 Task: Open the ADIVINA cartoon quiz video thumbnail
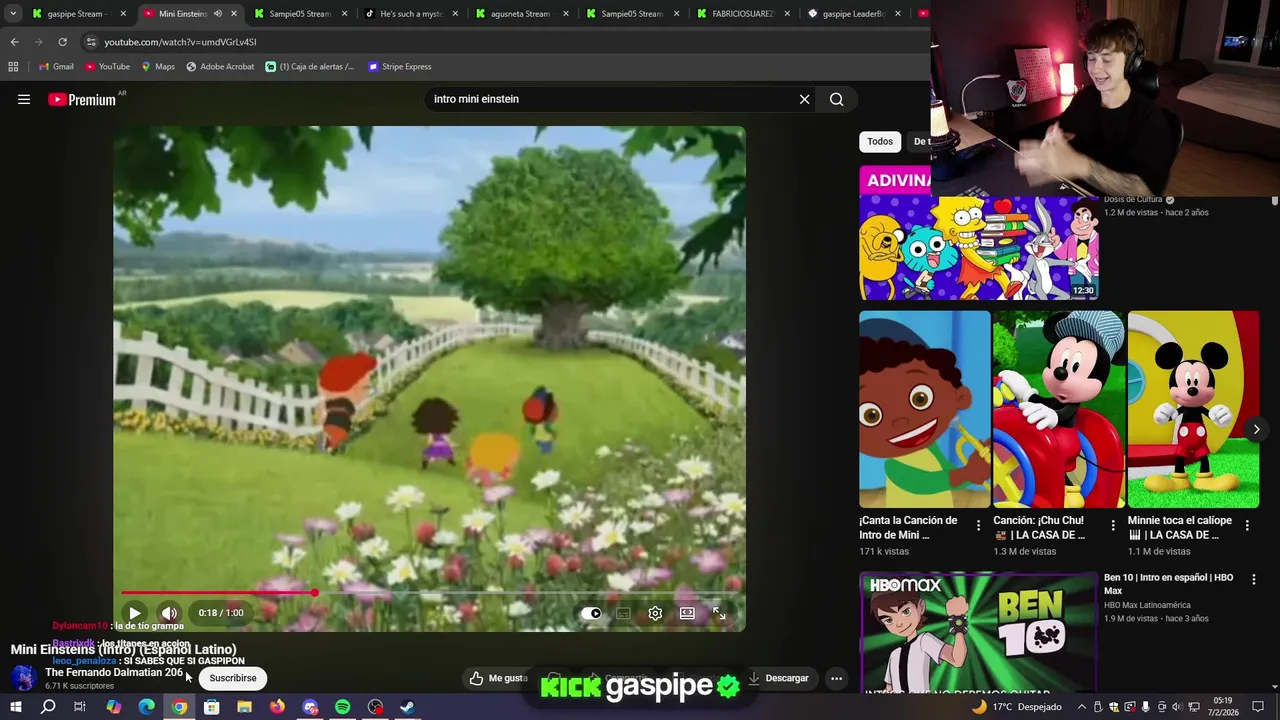coord(979,232)
